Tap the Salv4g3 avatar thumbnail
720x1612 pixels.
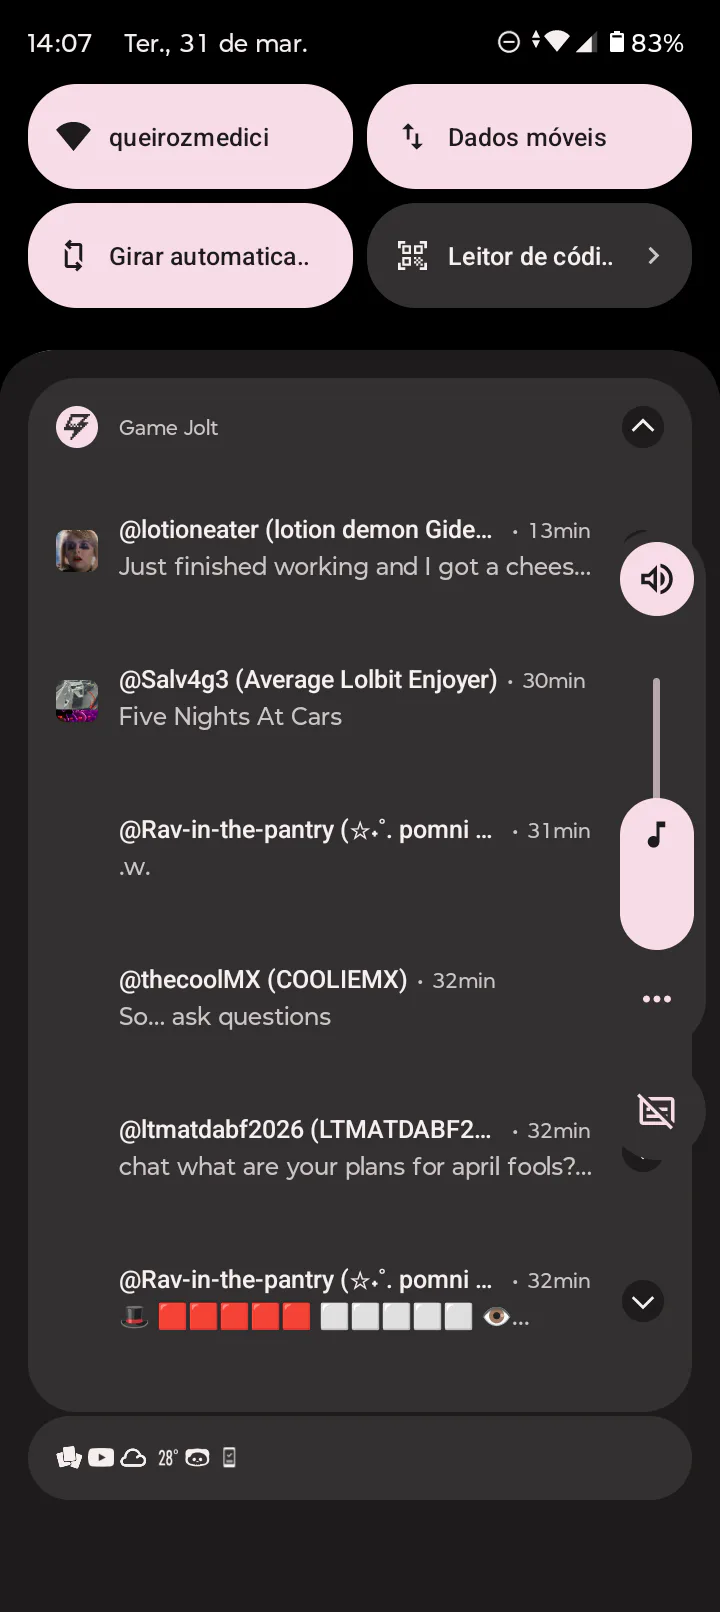point(77,701)
